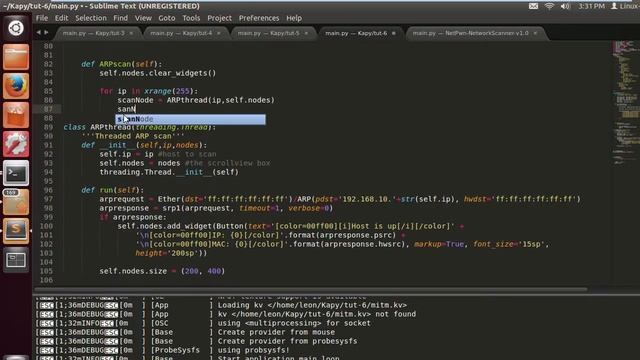
Task: Open the volume sound indicator
Action: (x=565, y=6)
